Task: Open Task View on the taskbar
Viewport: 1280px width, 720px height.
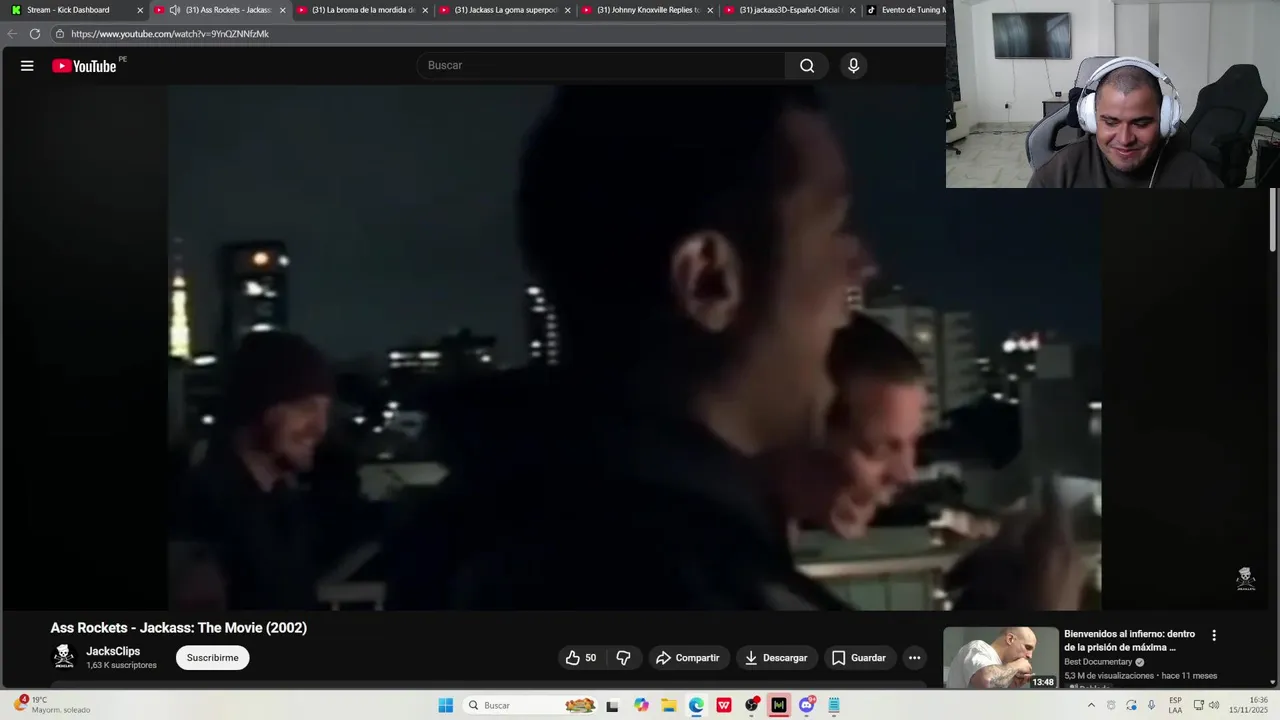Action: tap(613, 705)
